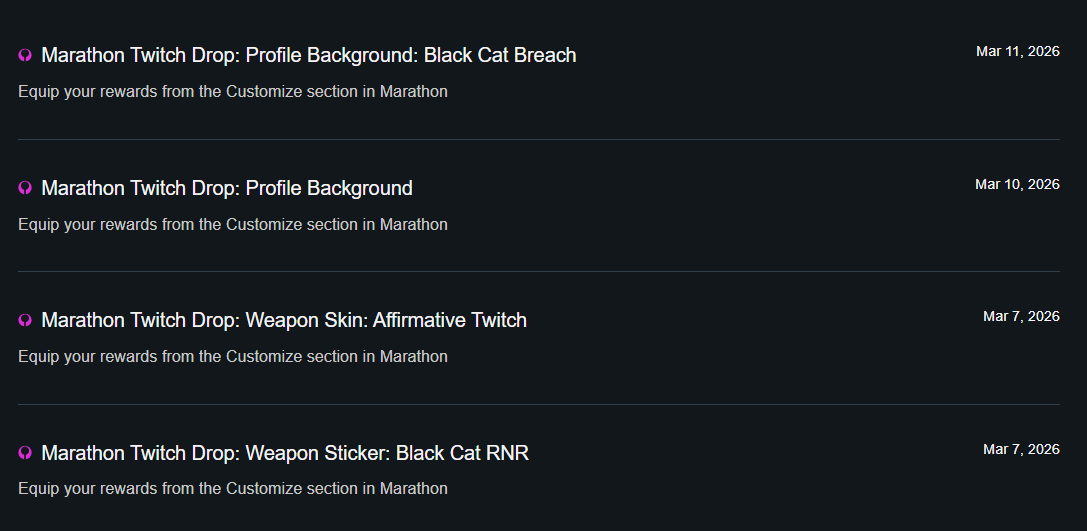Click the drop icon next to plain Profile Background entry
Image resolution: width=1087 pixels, height=531 pixels.
[26, 188]
